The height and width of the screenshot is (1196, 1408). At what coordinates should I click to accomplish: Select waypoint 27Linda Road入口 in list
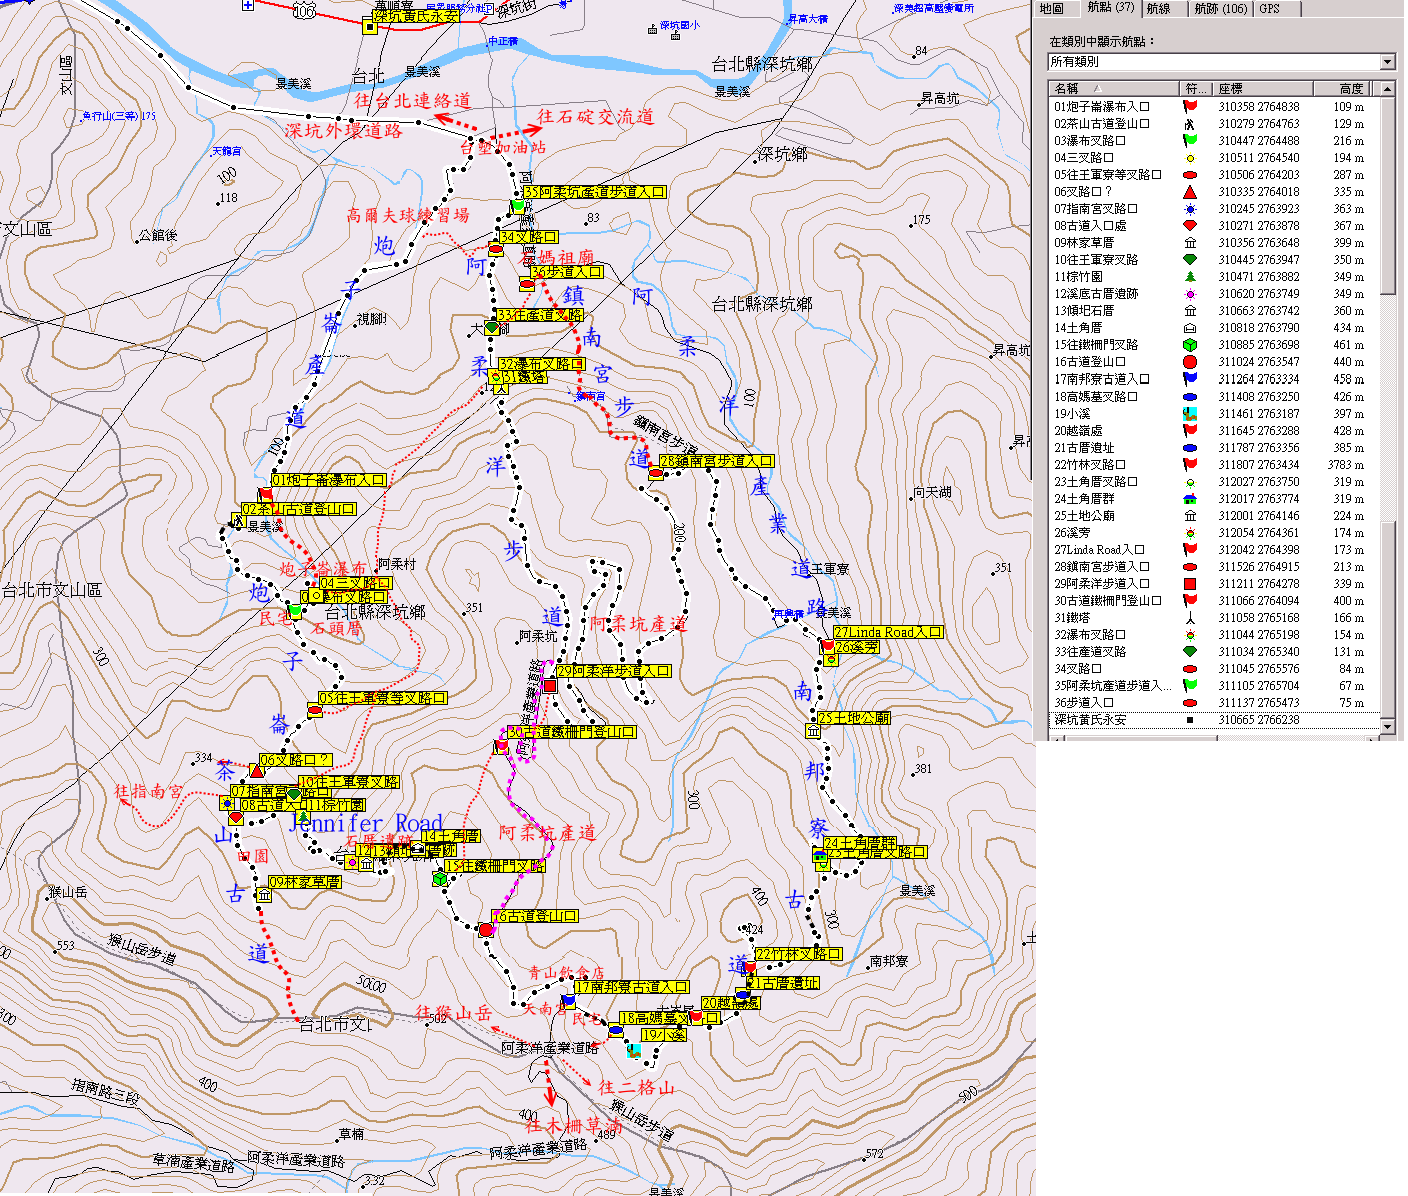tap(1099, 549)
